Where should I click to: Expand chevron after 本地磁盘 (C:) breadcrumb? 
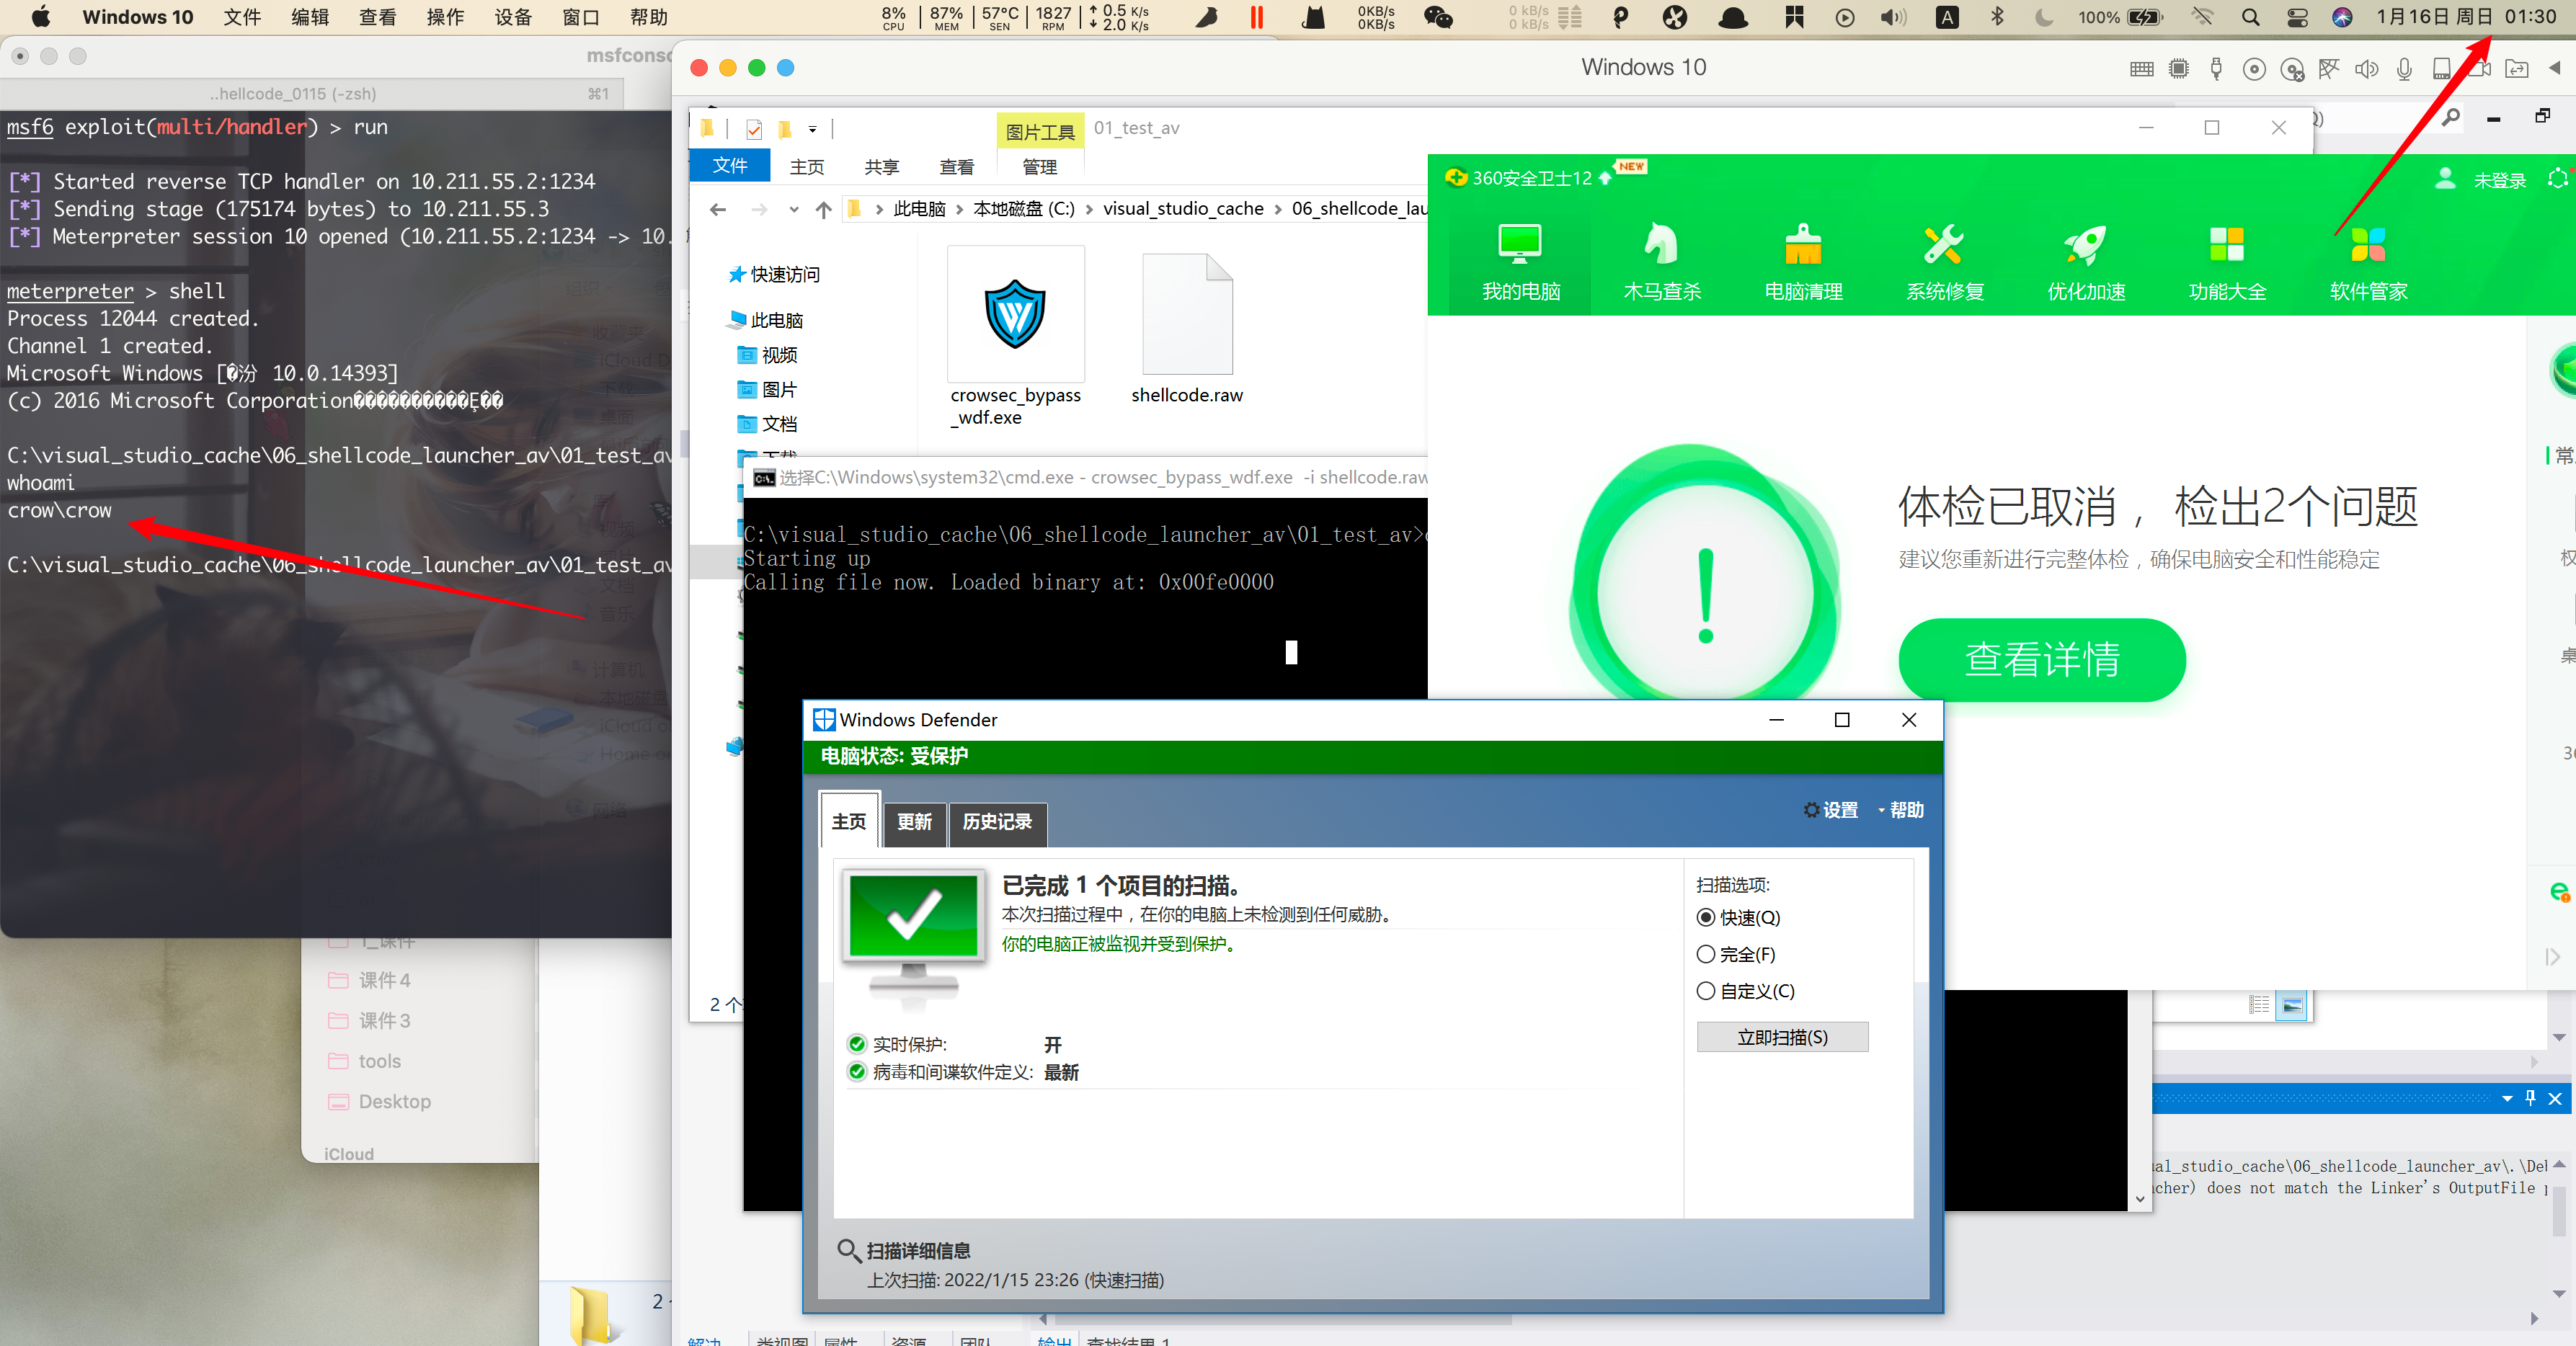click(1090, 209)
